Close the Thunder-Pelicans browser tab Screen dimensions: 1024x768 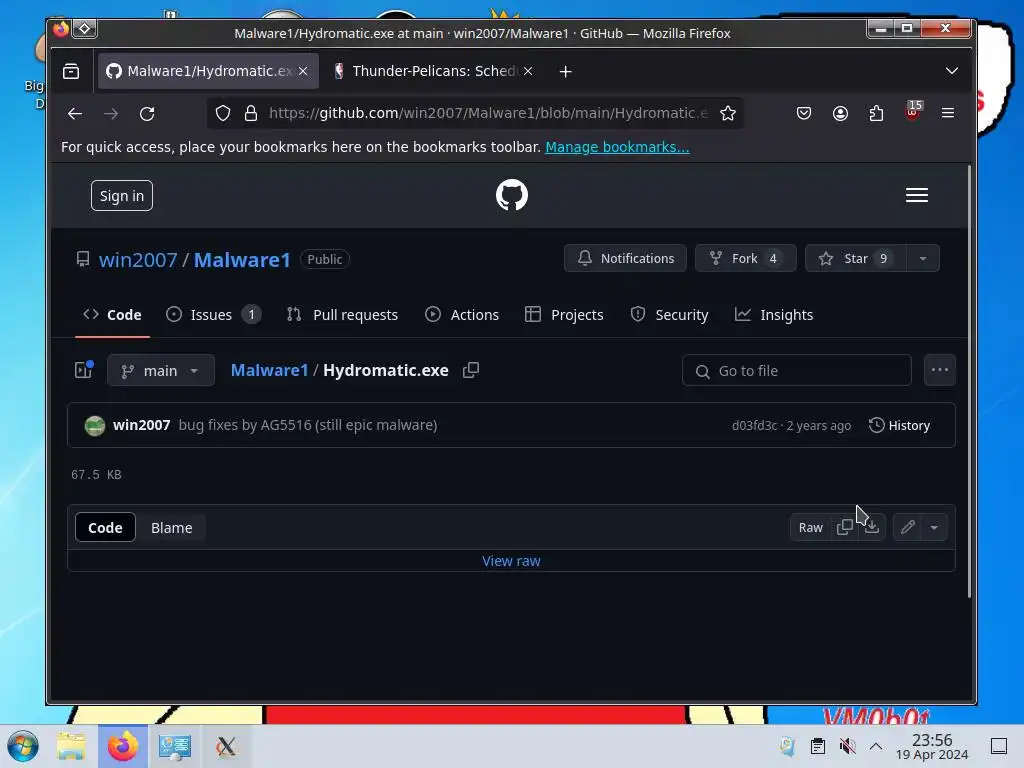[528, 71]
